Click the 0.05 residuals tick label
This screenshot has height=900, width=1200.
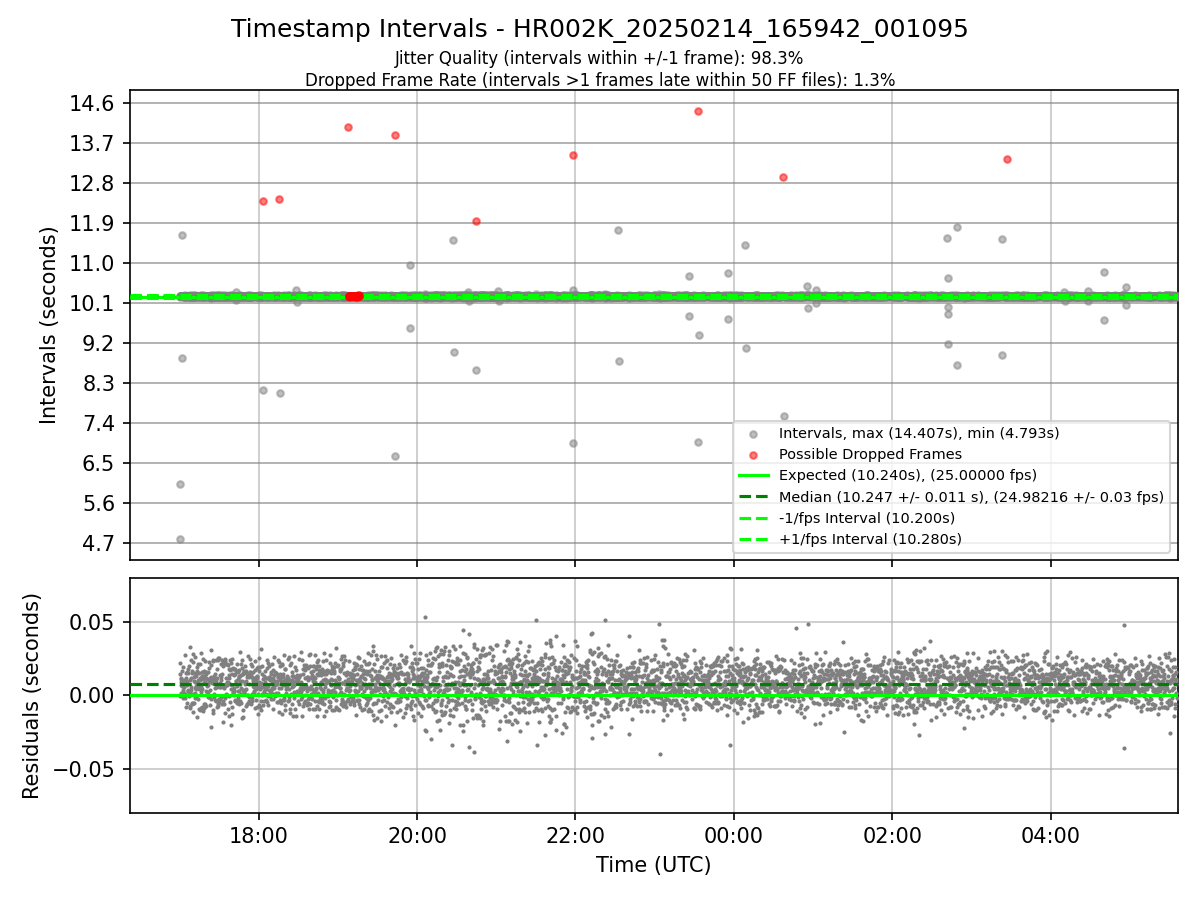tap(93, 622)
